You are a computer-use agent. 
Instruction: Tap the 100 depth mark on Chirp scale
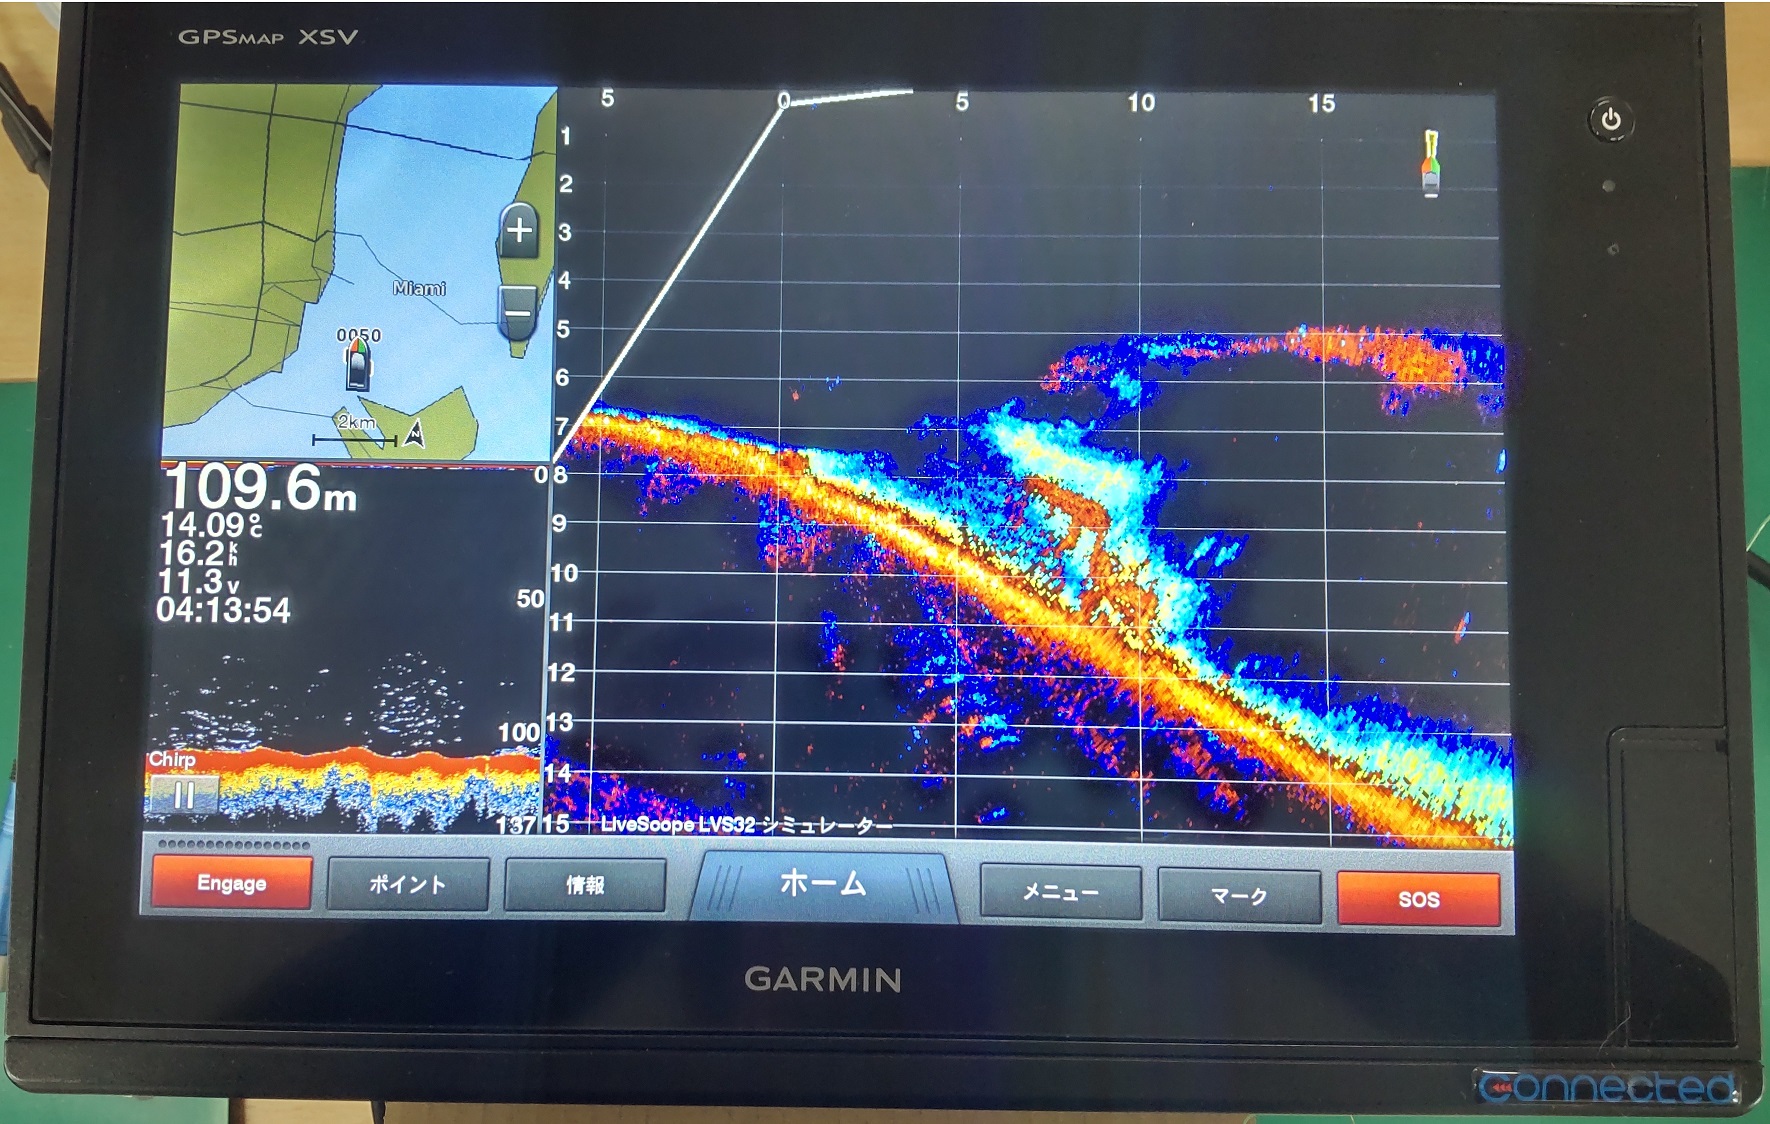[519, 732]
